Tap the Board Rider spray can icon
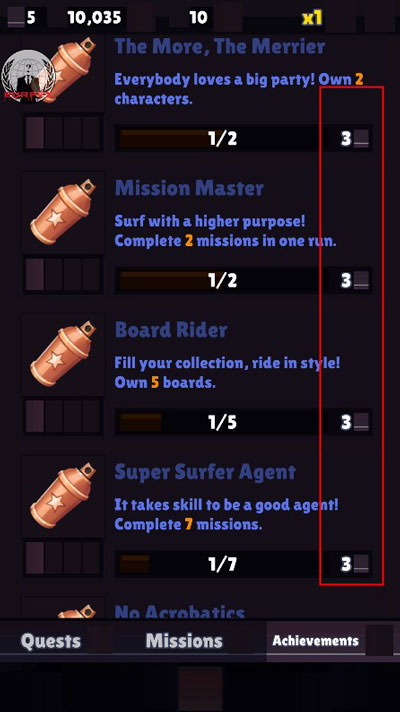Screen dimensions: 400x712 click(x=63, y=354)
